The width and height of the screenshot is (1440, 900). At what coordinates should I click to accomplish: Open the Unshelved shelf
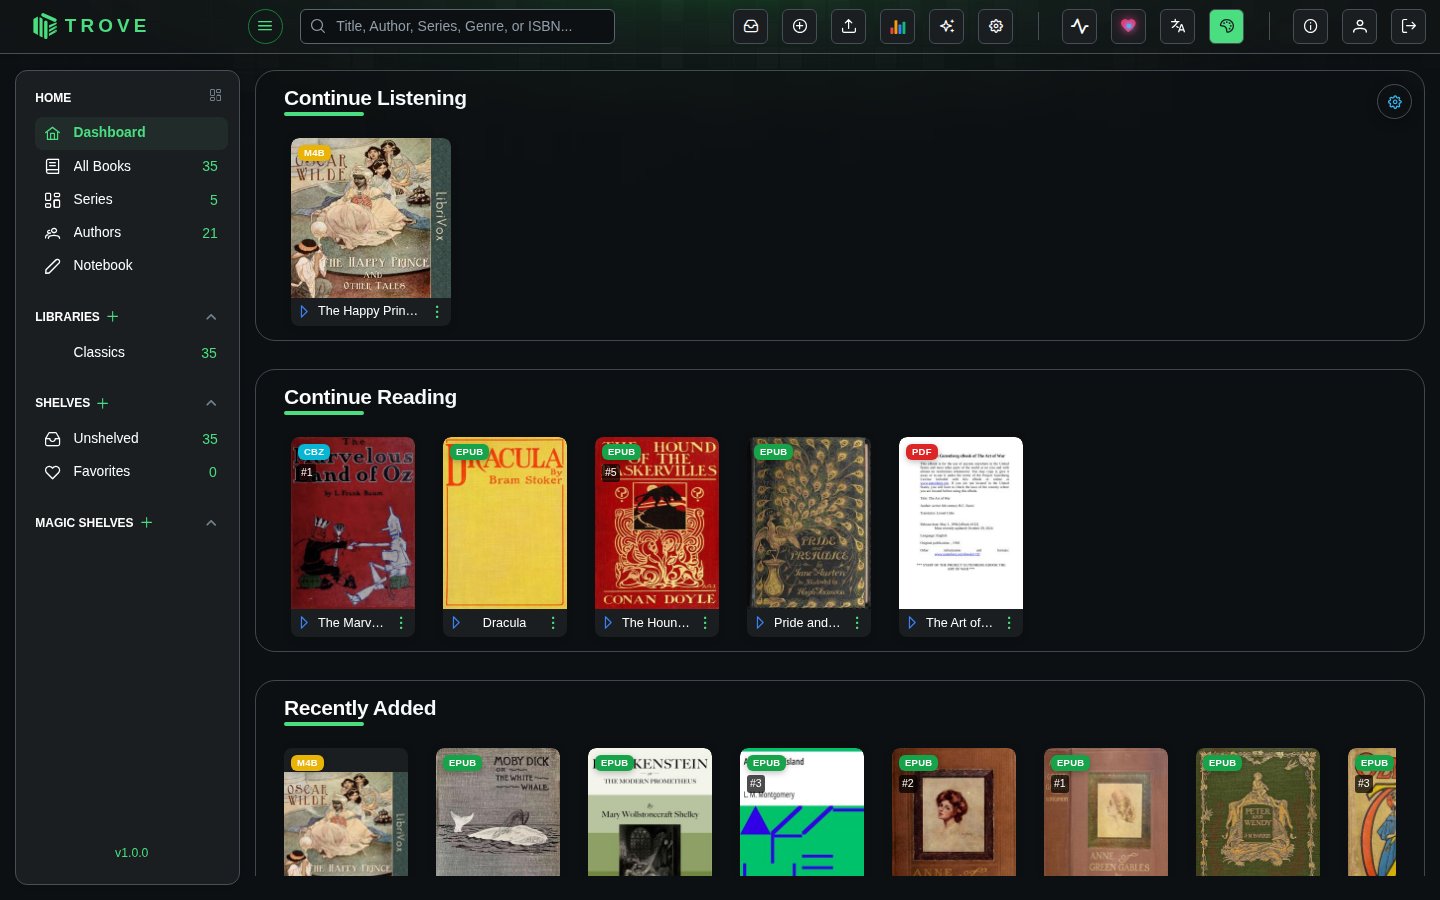[131, 438]
